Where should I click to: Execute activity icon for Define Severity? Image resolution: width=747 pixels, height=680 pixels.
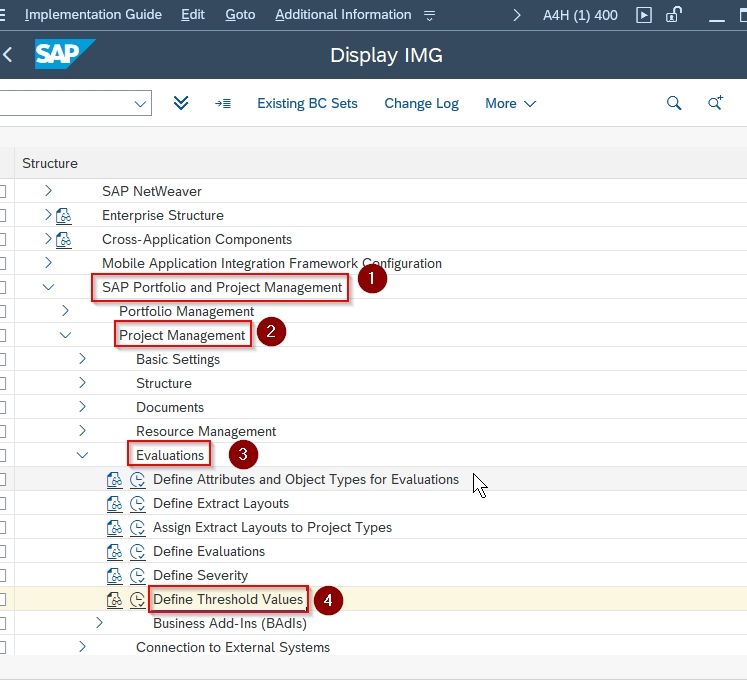pos(138,576)
